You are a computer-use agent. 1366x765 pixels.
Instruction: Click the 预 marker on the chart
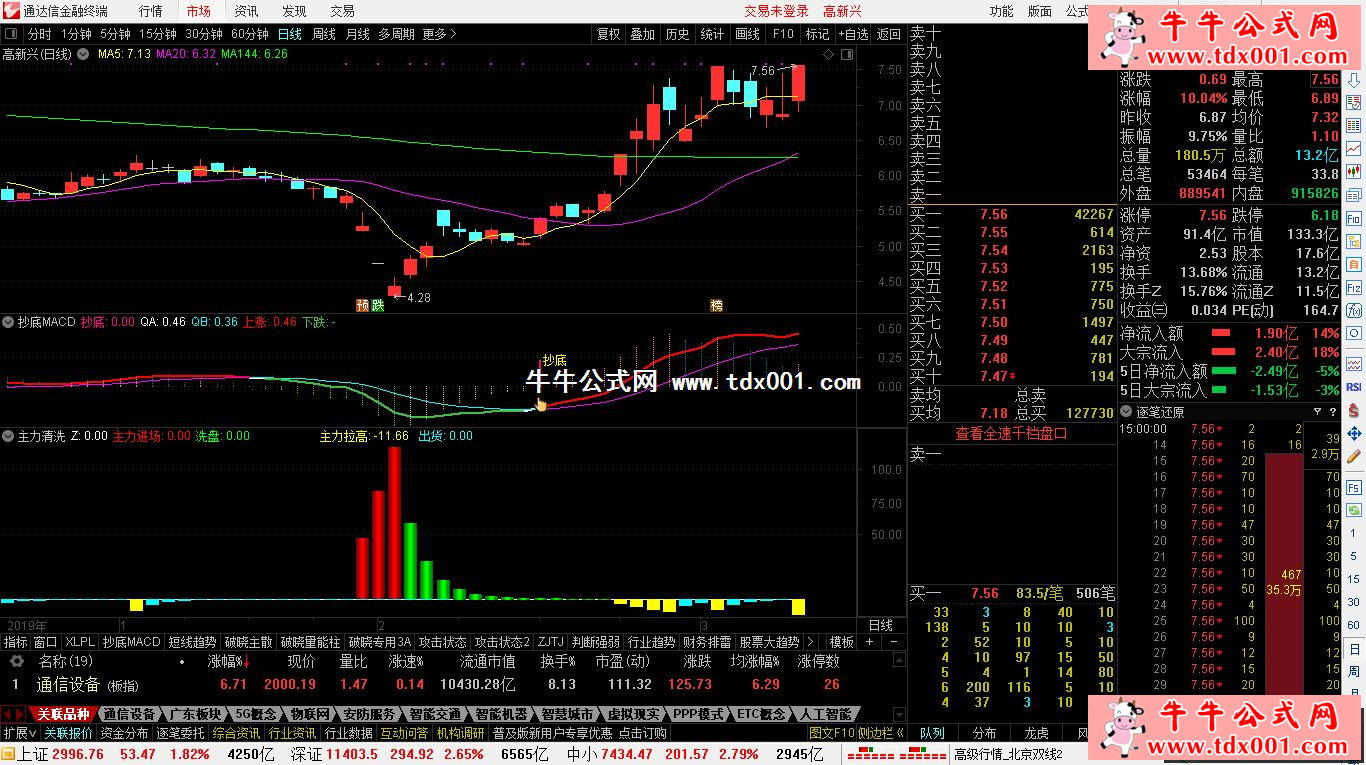(x=362, y=304)
